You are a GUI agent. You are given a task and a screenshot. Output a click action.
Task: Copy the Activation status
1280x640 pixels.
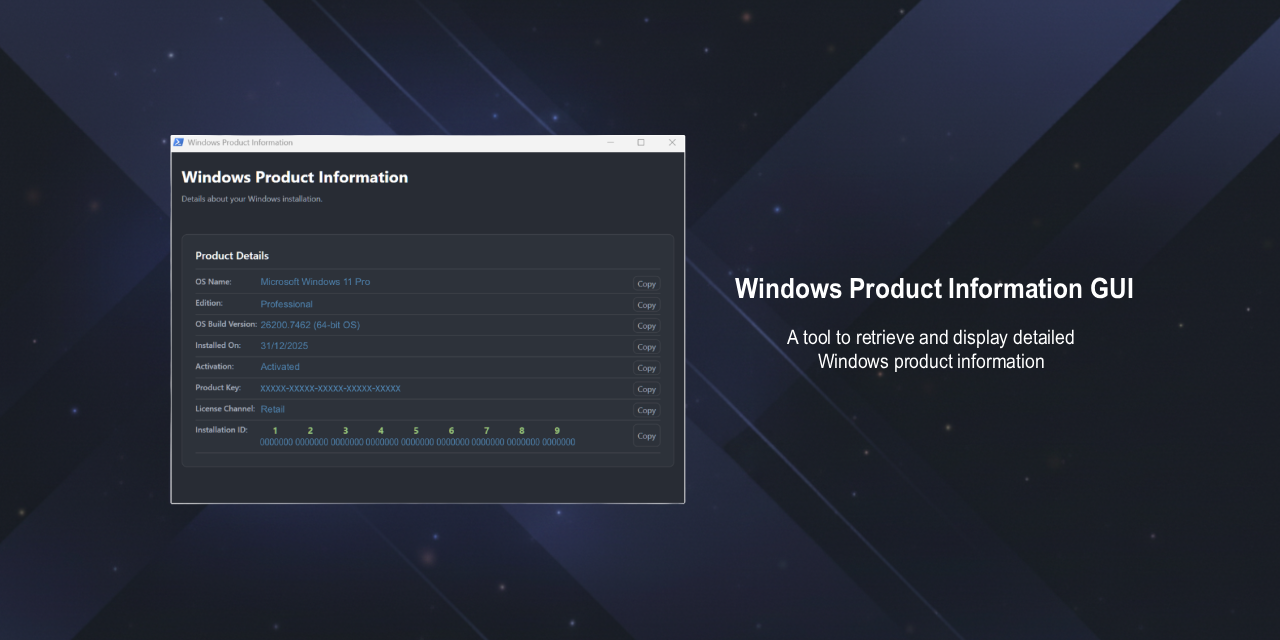[645, 367]
